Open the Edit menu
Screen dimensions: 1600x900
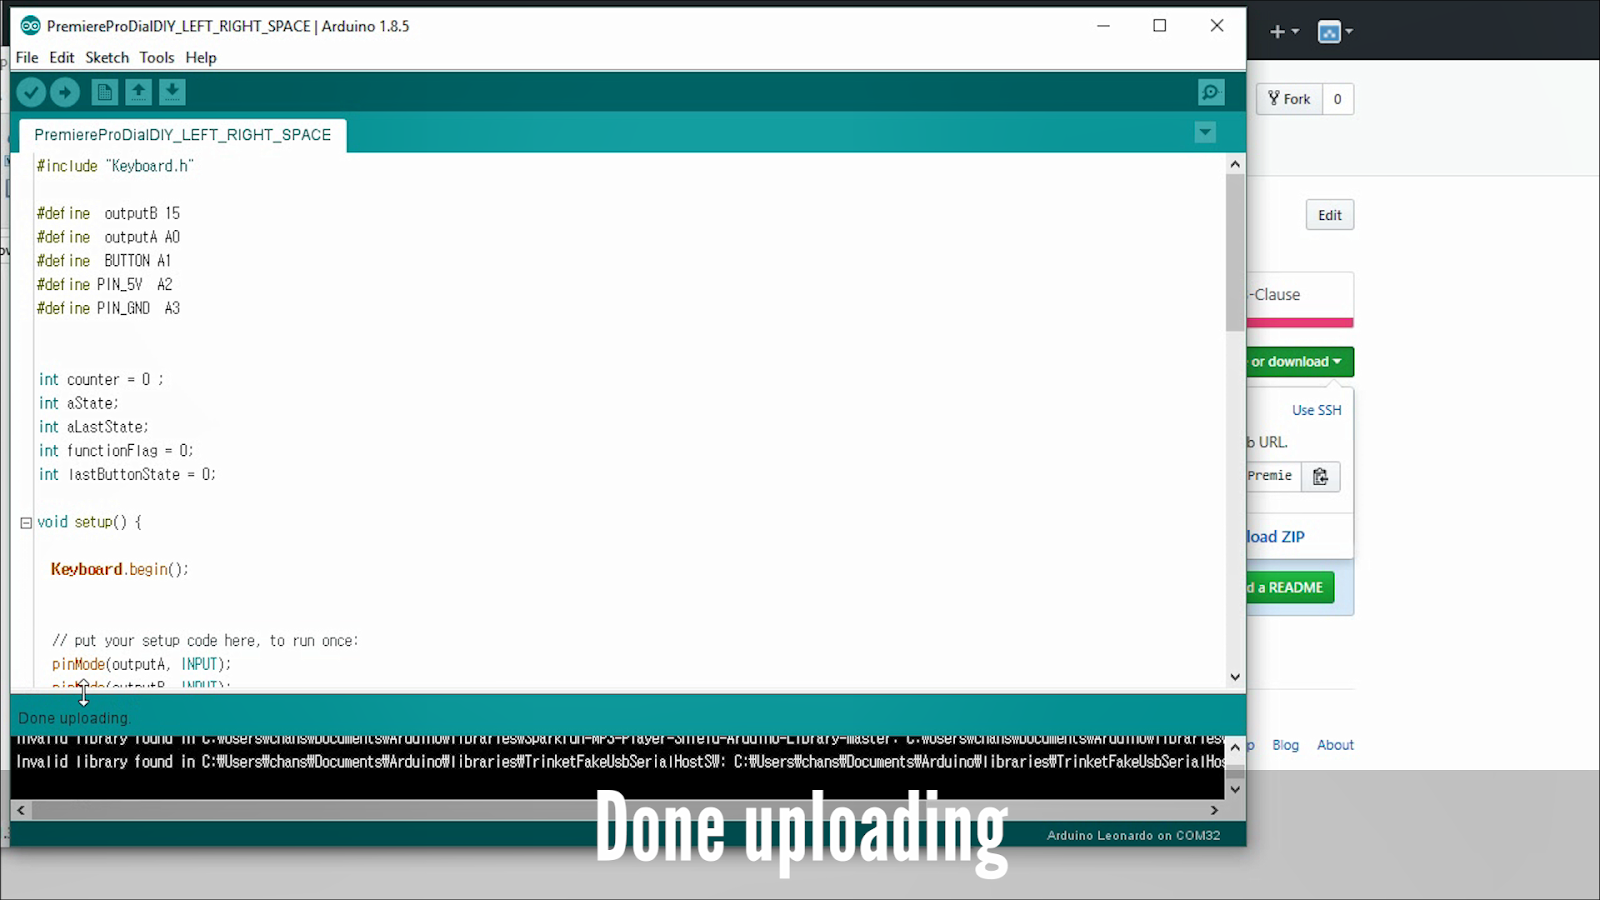click(x=62, y=57)
